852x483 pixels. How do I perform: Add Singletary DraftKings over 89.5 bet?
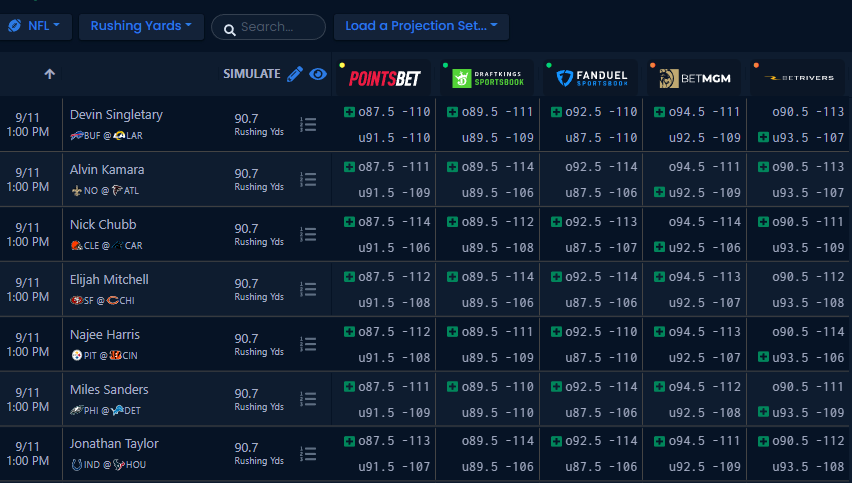[452, 112]
